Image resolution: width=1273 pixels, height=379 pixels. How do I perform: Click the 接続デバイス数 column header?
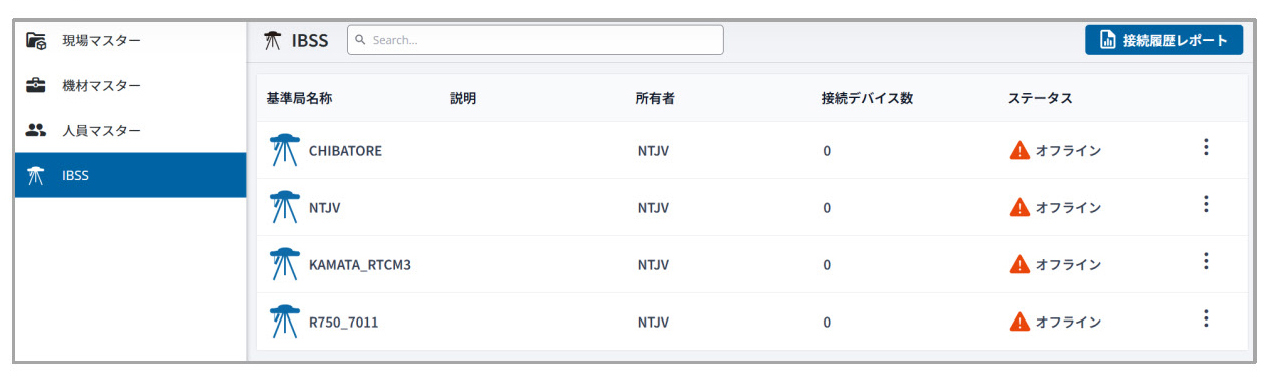pos(867,98)
